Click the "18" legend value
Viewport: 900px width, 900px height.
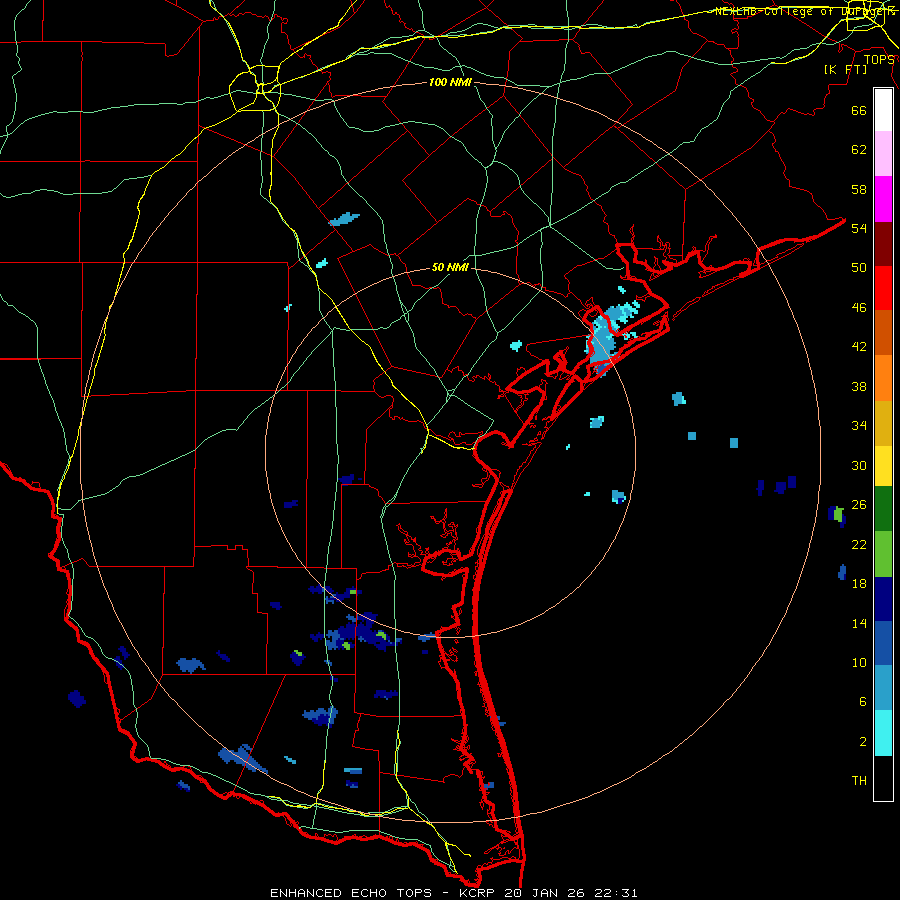click(859, 583)
